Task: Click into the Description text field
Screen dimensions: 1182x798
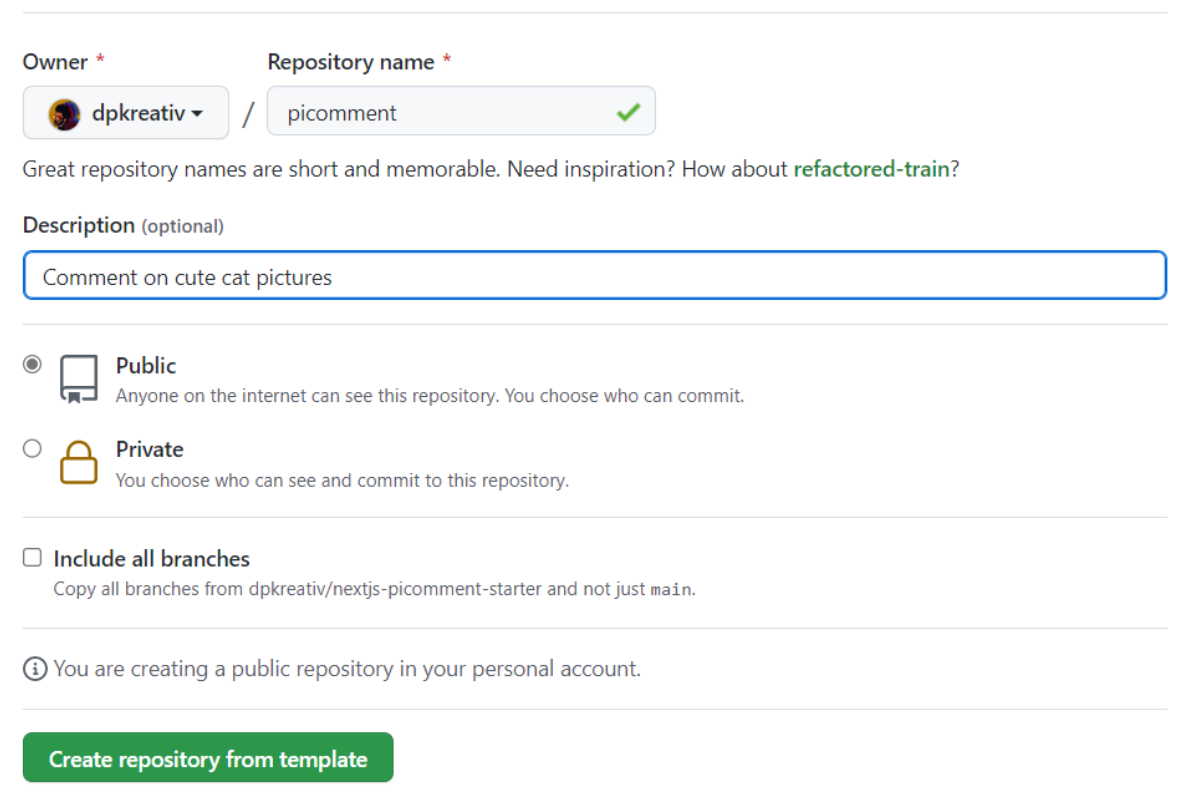Action: coord(594,276)
